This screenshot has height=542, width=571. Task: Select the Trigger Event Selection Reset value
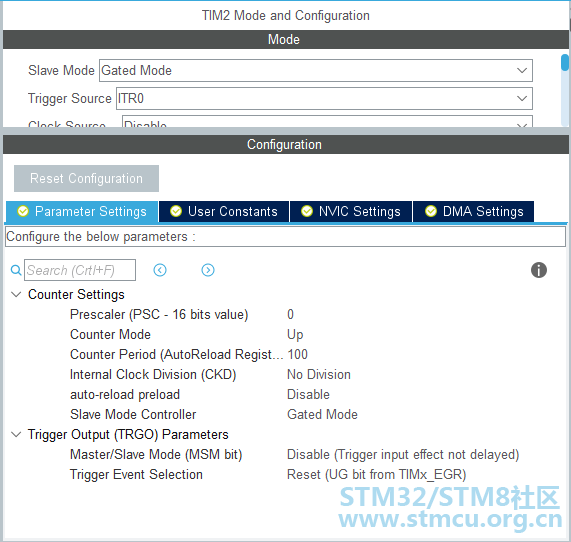(x=377, y=475)
